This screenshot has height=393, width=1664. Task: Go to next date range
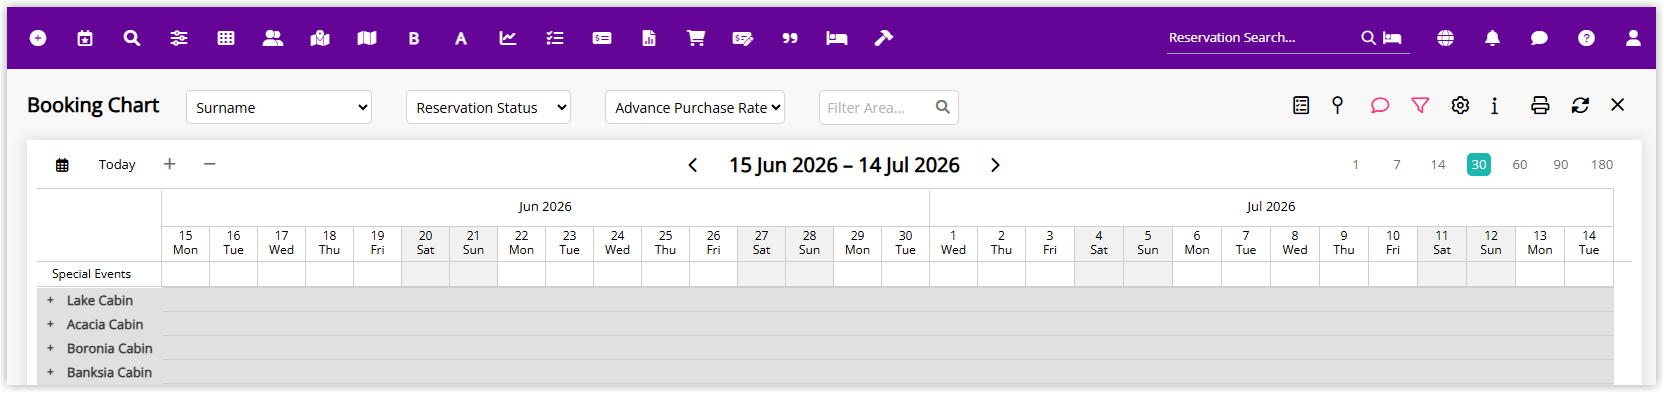click(x=995, y=165)
